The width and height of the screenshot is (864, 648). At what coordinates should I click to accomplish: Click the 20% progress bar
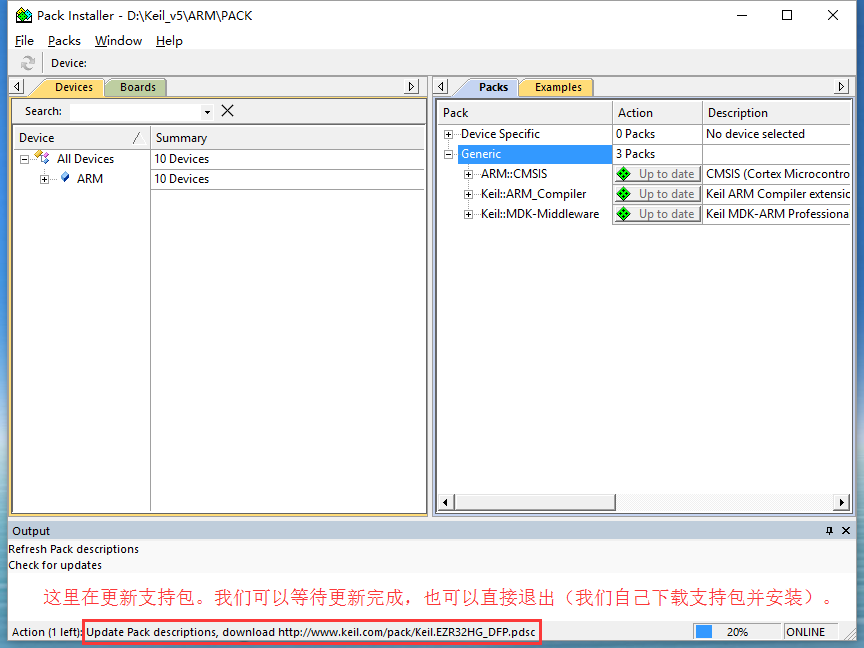[x=737, y=631]
